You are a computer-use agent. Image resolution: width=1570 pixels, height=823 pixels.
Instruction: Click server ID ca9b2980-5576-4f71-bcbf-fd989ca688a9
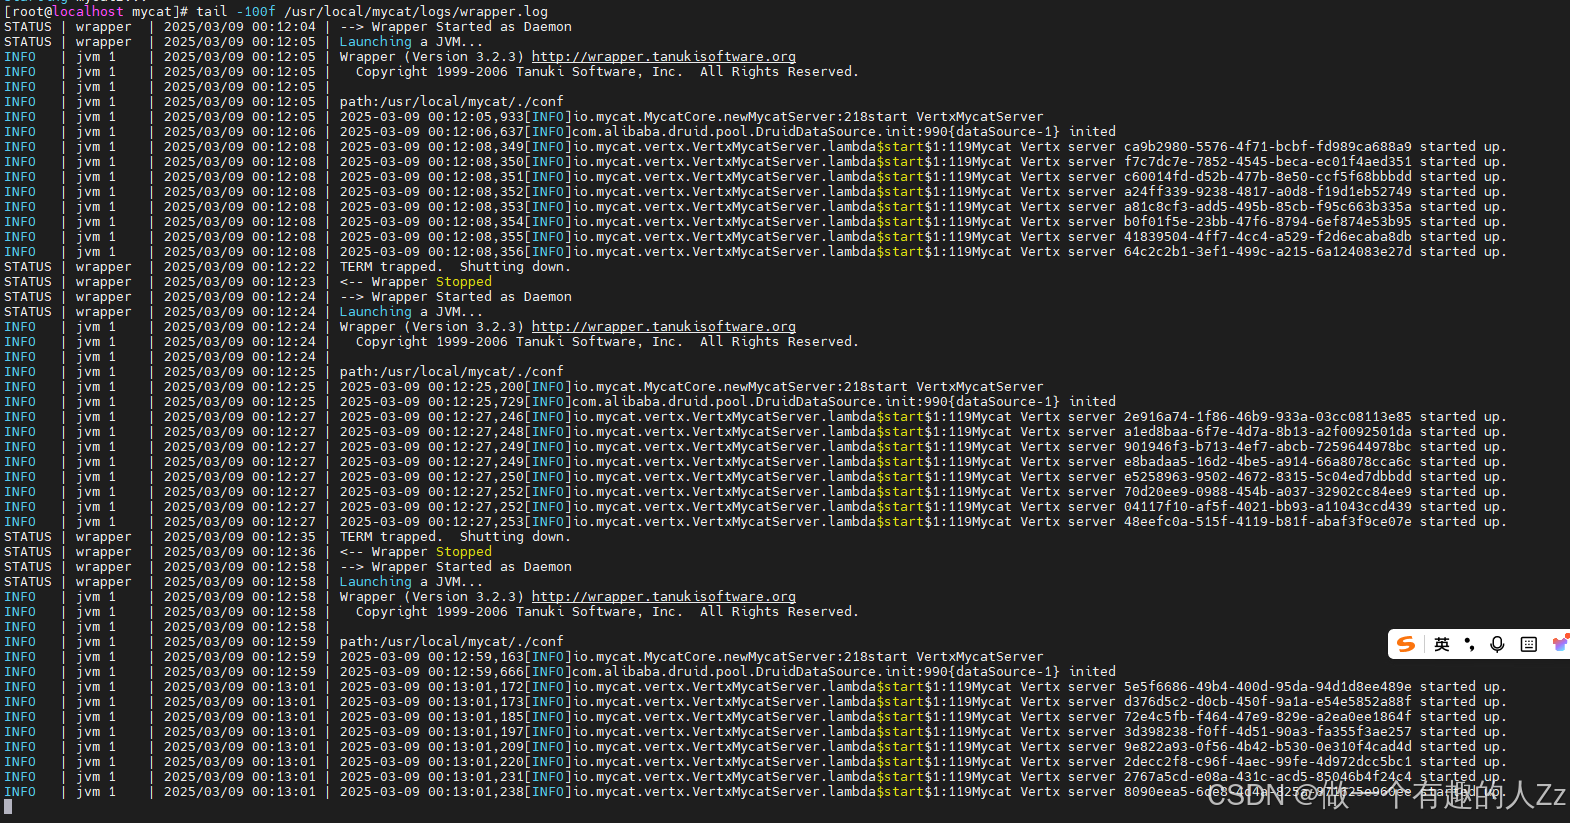click(1268, 147)
